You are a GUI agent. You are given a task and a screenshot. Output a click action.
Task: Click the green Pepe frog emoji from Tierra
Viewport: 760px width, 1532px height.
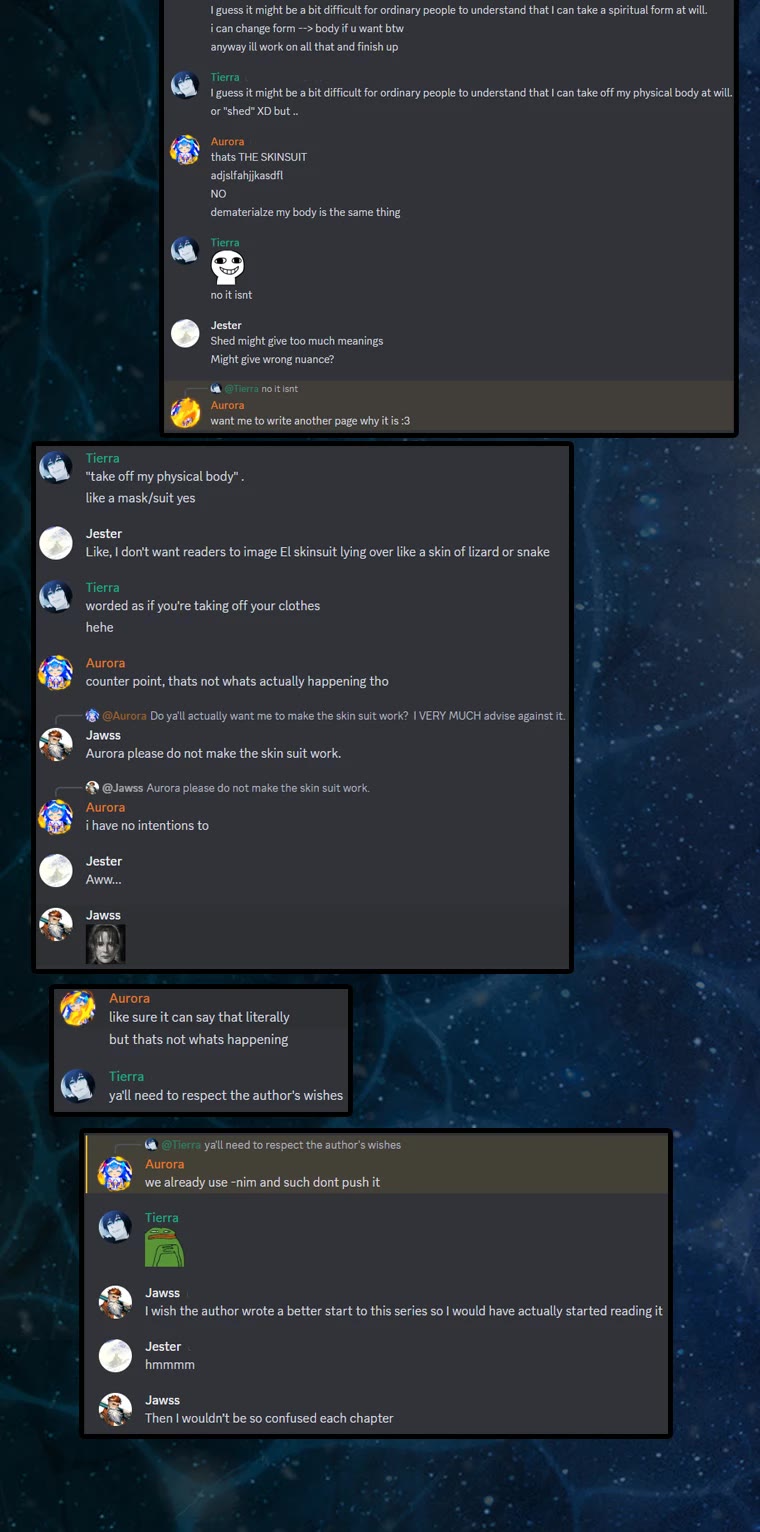(x=165, y=1248)
